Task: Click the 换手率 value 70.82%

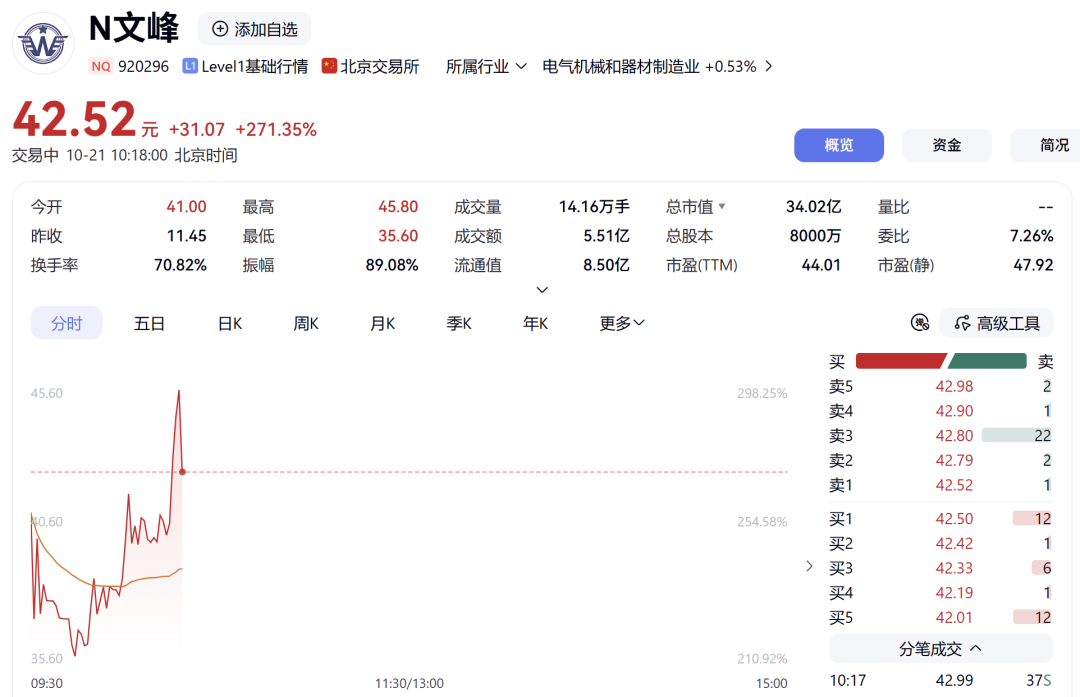Action: (x=180, y=265)
